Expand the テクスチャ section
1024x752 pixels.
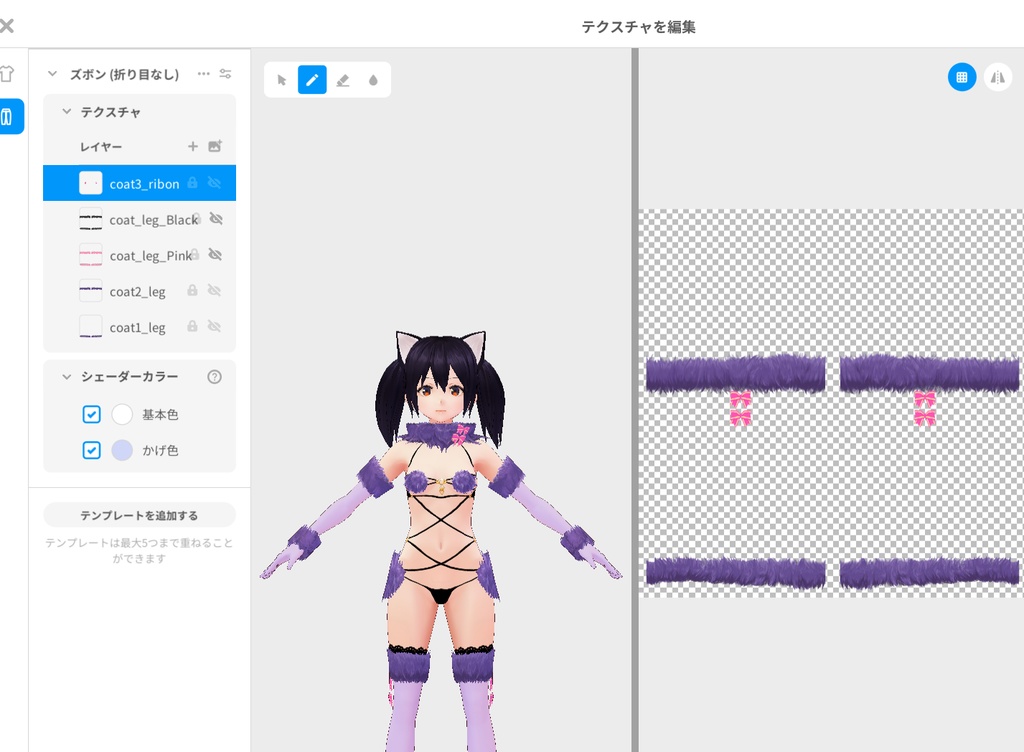pos(66,112)
